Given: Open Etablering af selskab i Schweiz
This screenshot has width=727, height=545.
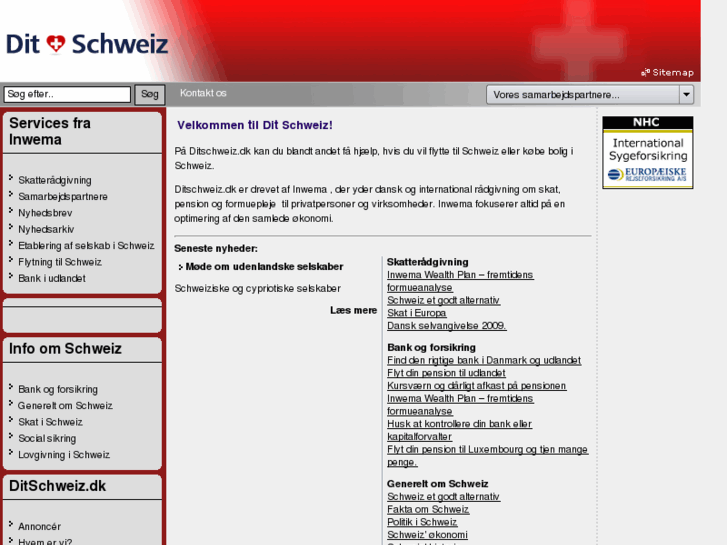Looking at the screenshot, I should coord(86,246).
